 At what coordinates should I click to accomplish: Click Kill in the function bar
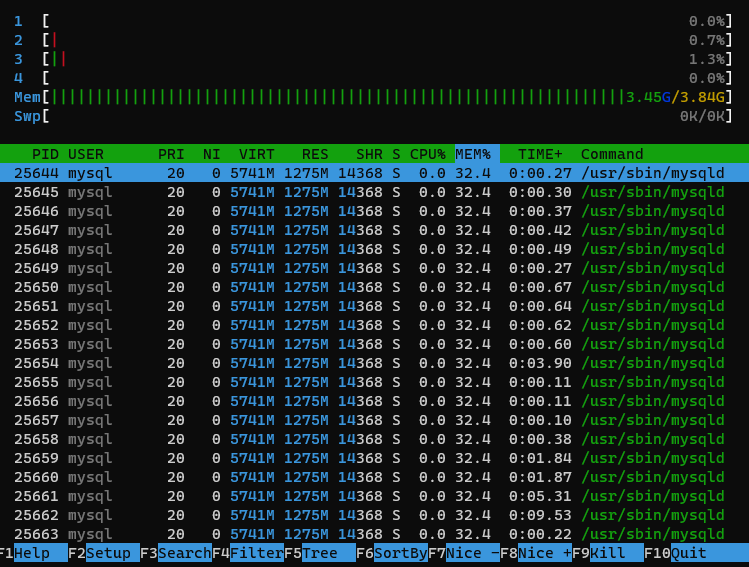coord(617,553)
